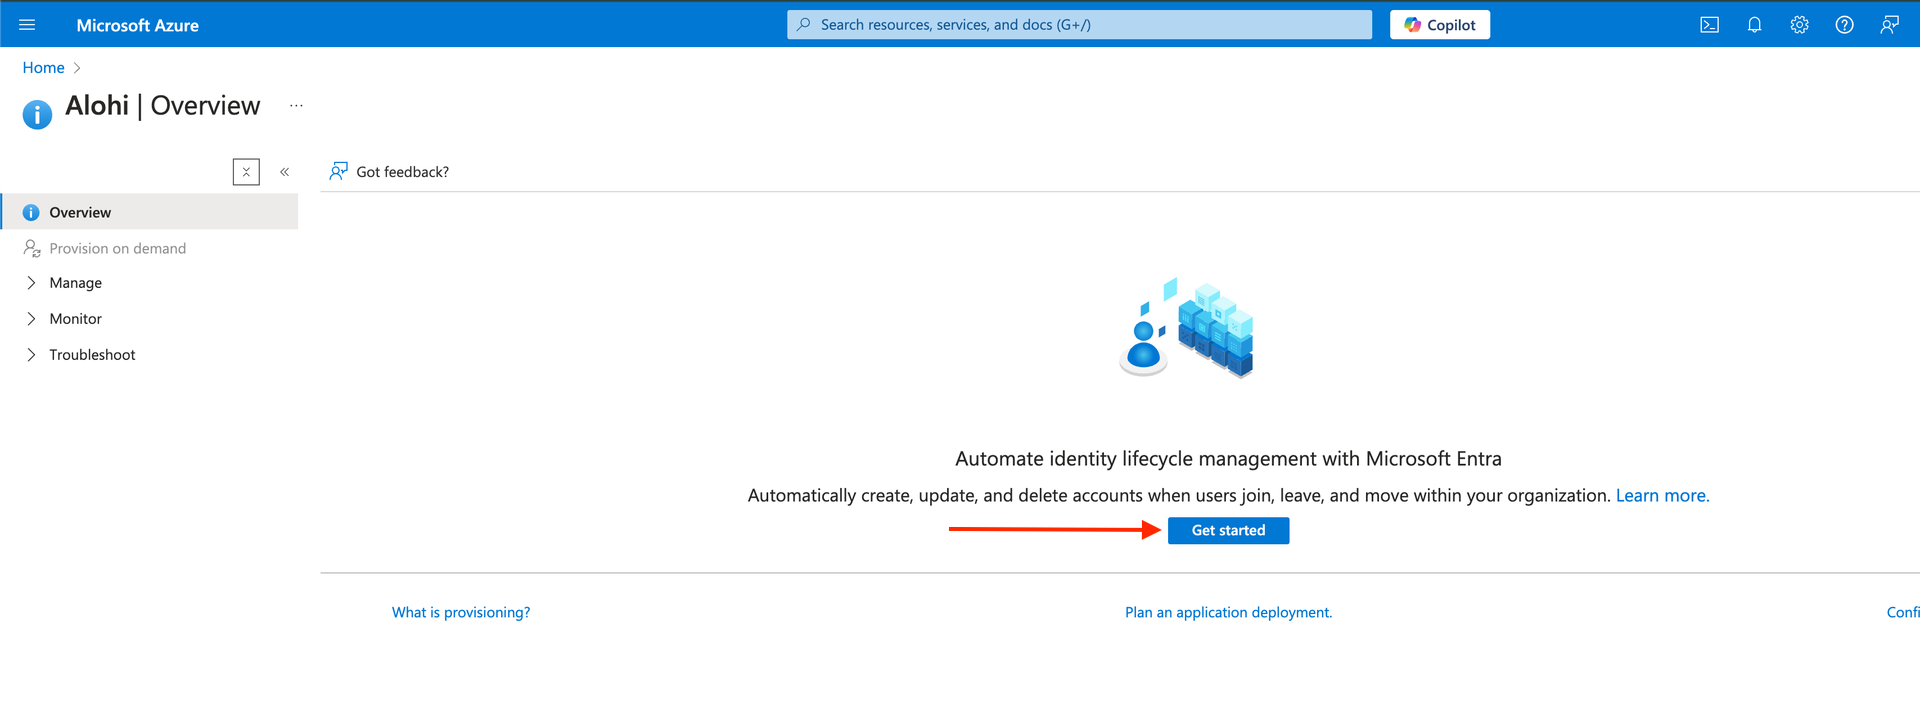Select Provision on demand in sidebar
Viewport: 1920px width, 714px height.
point(150,248)
